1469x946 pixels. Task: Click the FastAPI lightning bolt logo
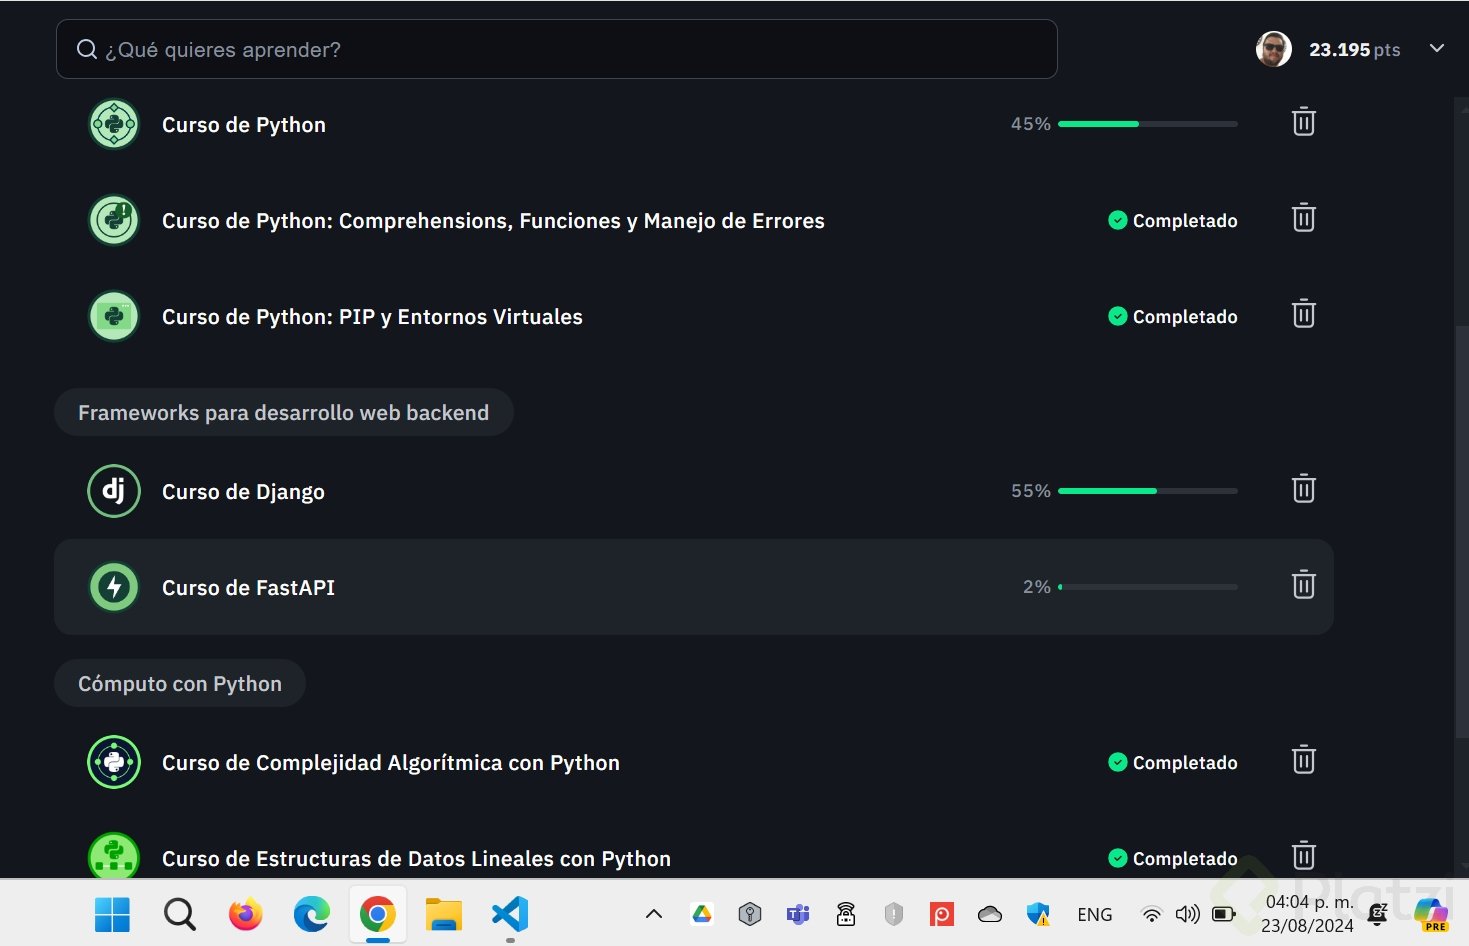(114, 587)
